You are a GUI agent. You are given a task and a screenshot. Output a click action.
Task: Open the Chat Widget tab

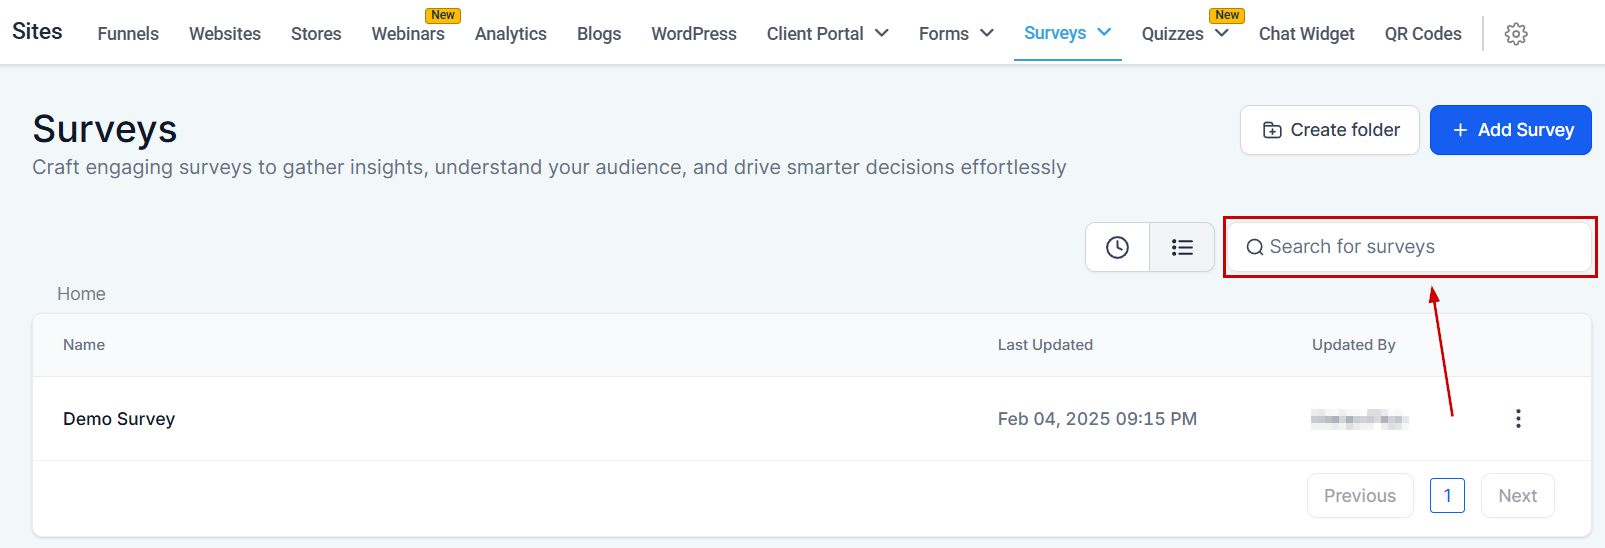(1306, 34)
